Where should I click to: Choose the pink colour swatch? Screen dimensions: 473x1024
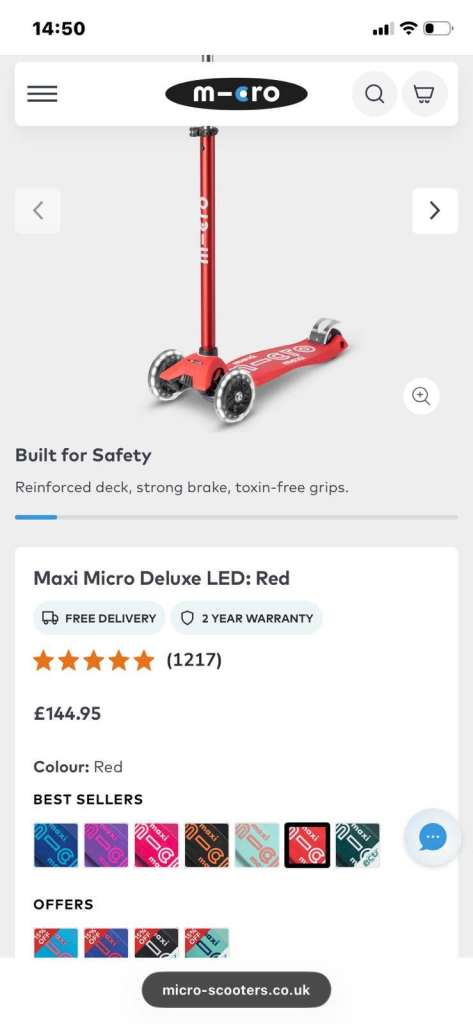coord(156,845)
